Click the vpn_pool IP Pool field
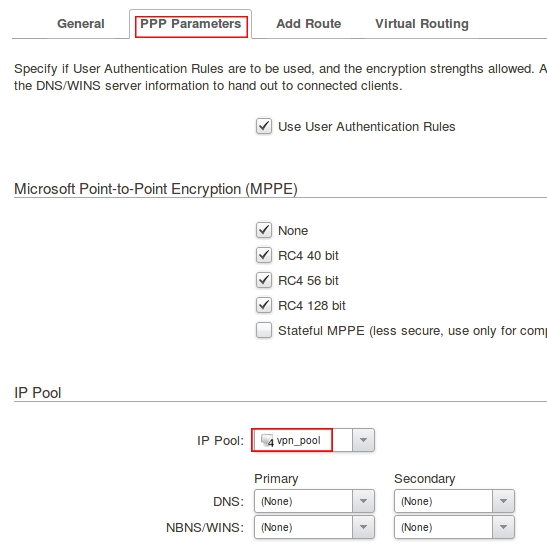 click(302, 440)
